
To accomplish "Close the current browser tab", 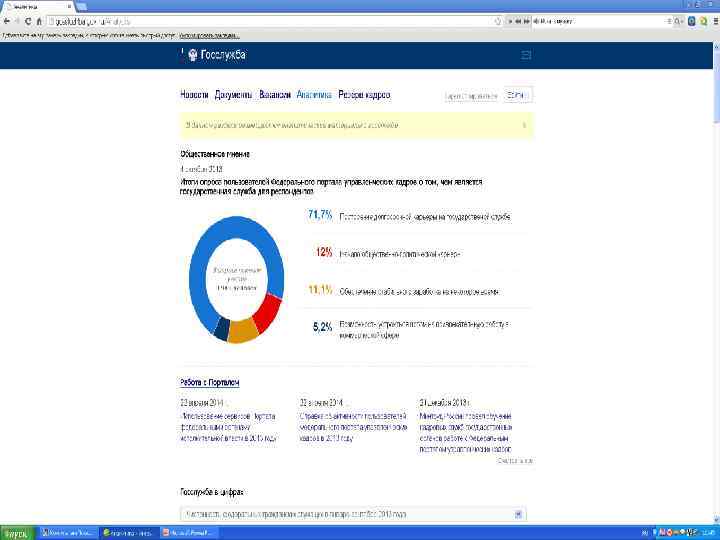I will point(70,6).
